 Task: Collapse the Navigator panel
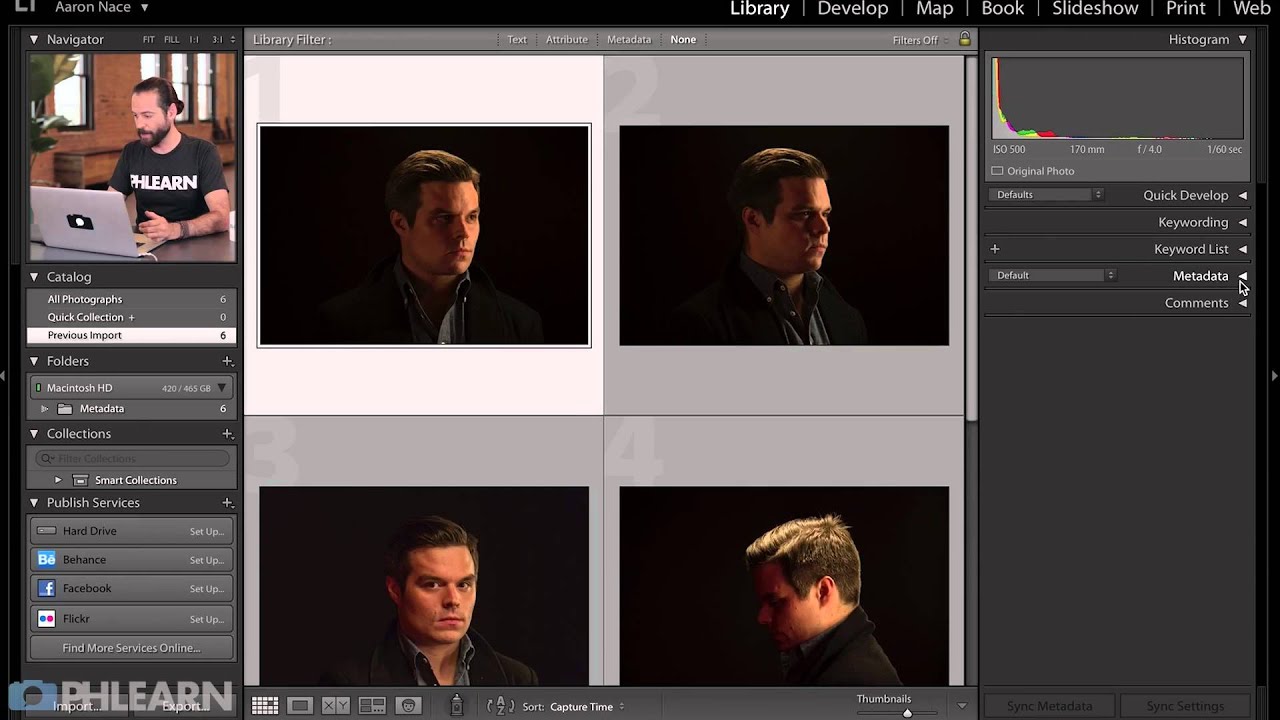click(x=34, y=40)
